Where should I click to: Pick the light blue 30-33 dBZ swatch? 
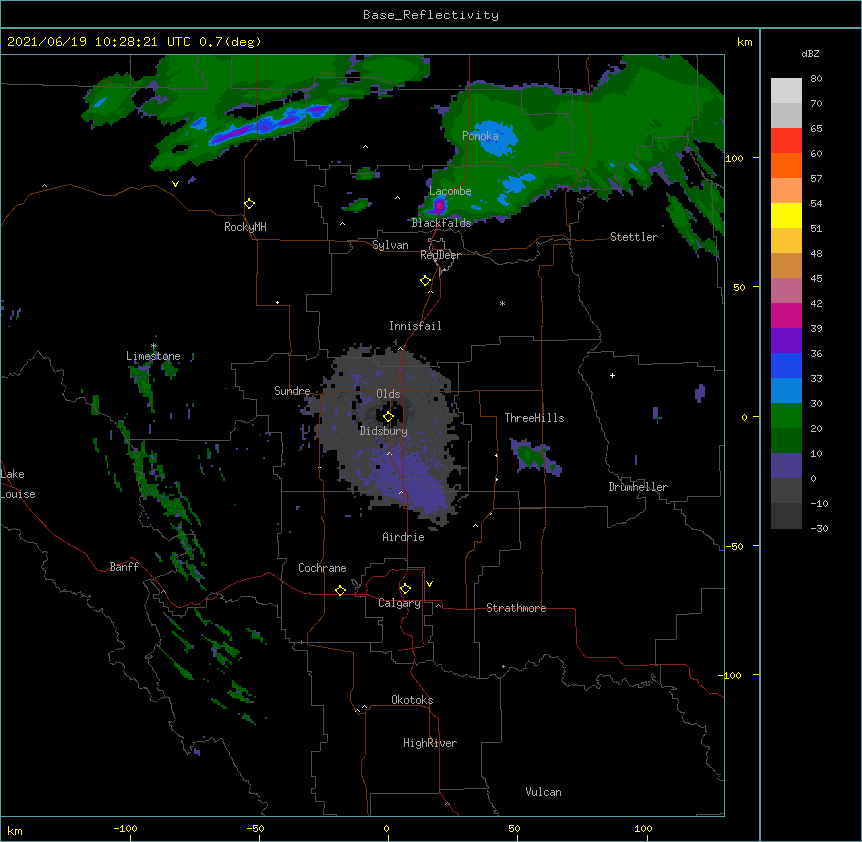click(786, 390)
